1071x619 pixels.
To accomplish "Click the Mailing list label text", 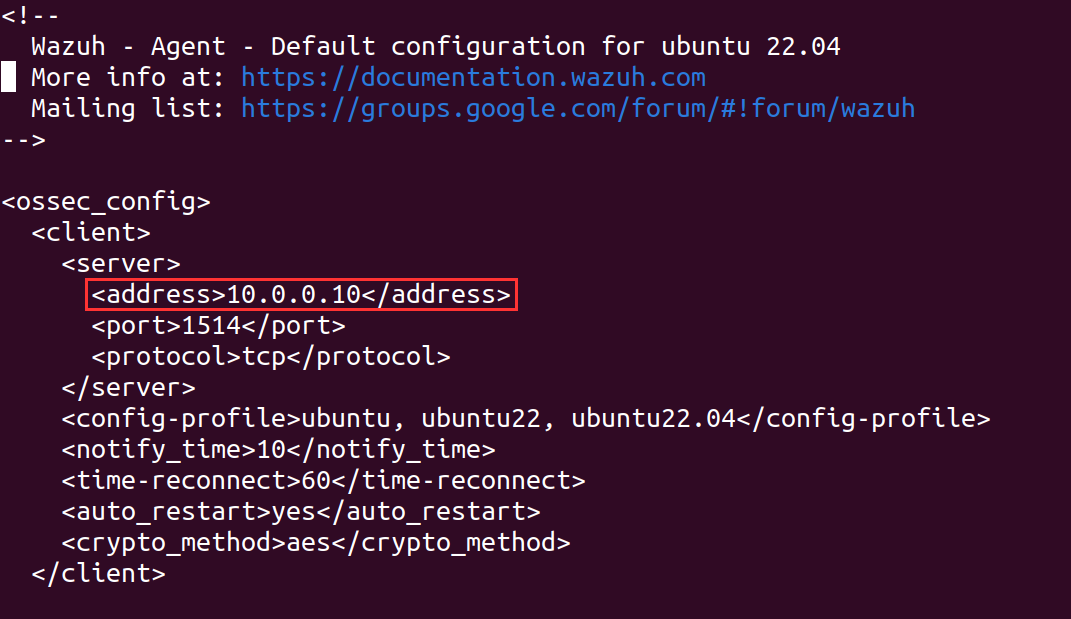I will [128, 108].
